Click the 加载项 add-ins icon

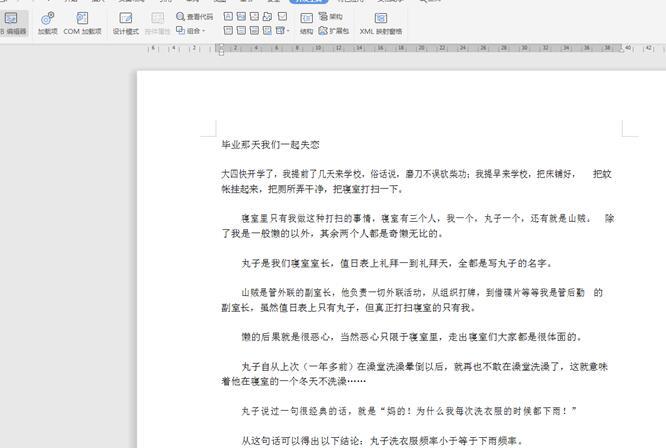pyautogui.click(x=47, y=23)
